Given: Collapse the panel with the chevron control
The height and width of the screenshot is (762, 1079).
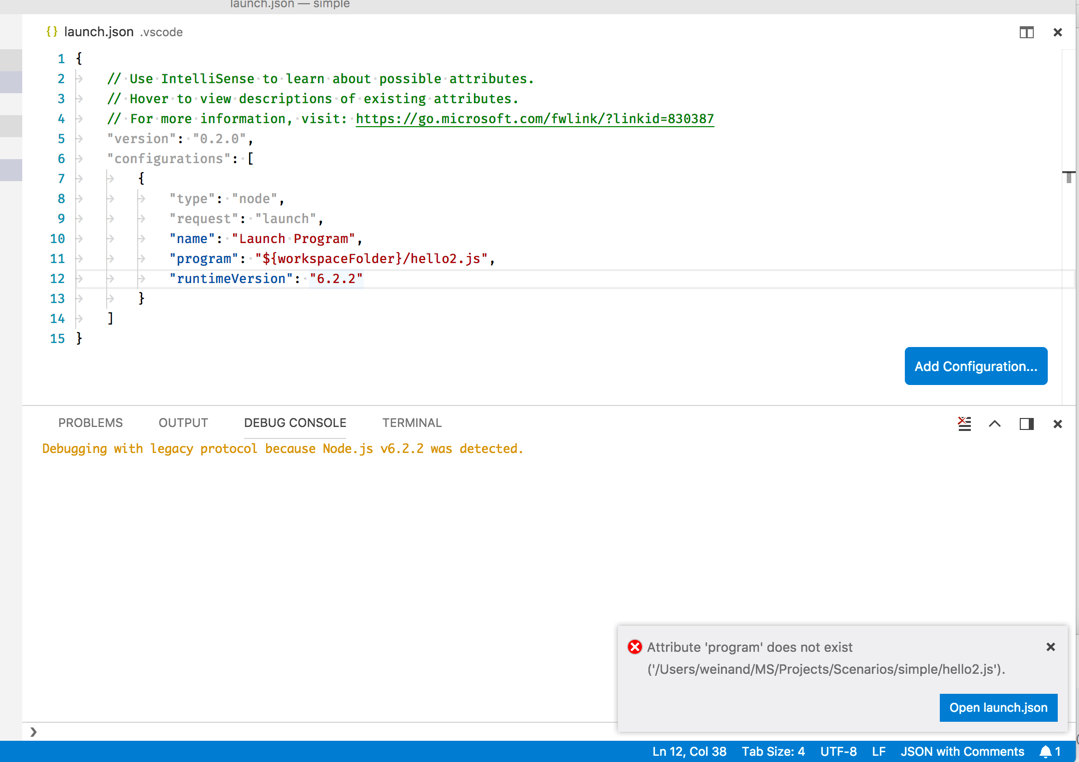Looking at the screenshot, I should tap(994, 423).
